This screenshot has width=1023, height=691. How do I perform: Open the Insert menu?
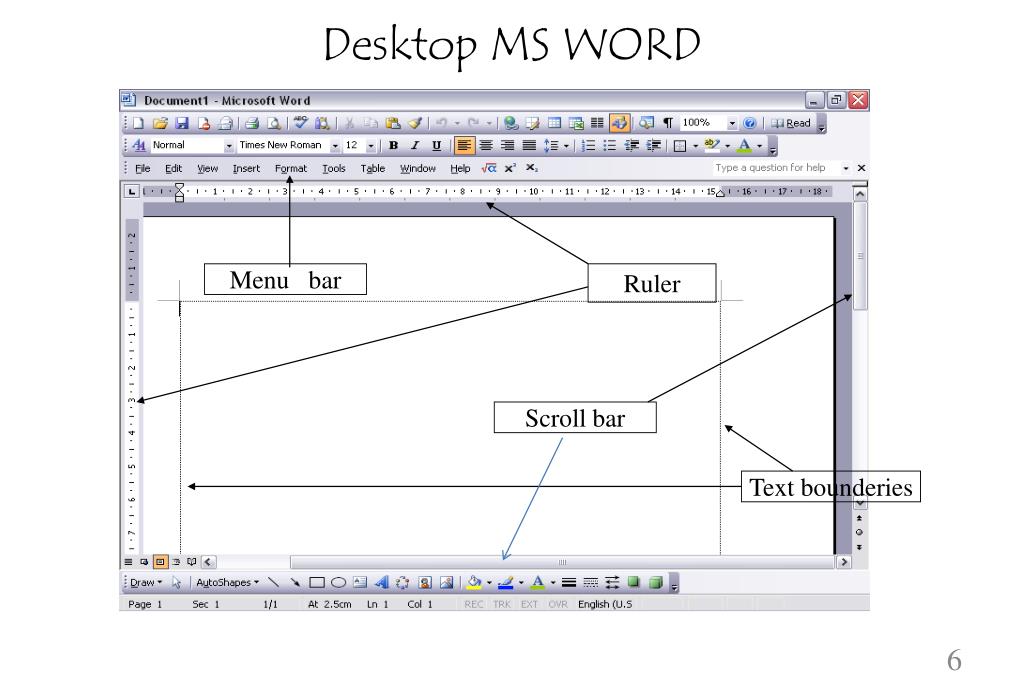point(246,168)
